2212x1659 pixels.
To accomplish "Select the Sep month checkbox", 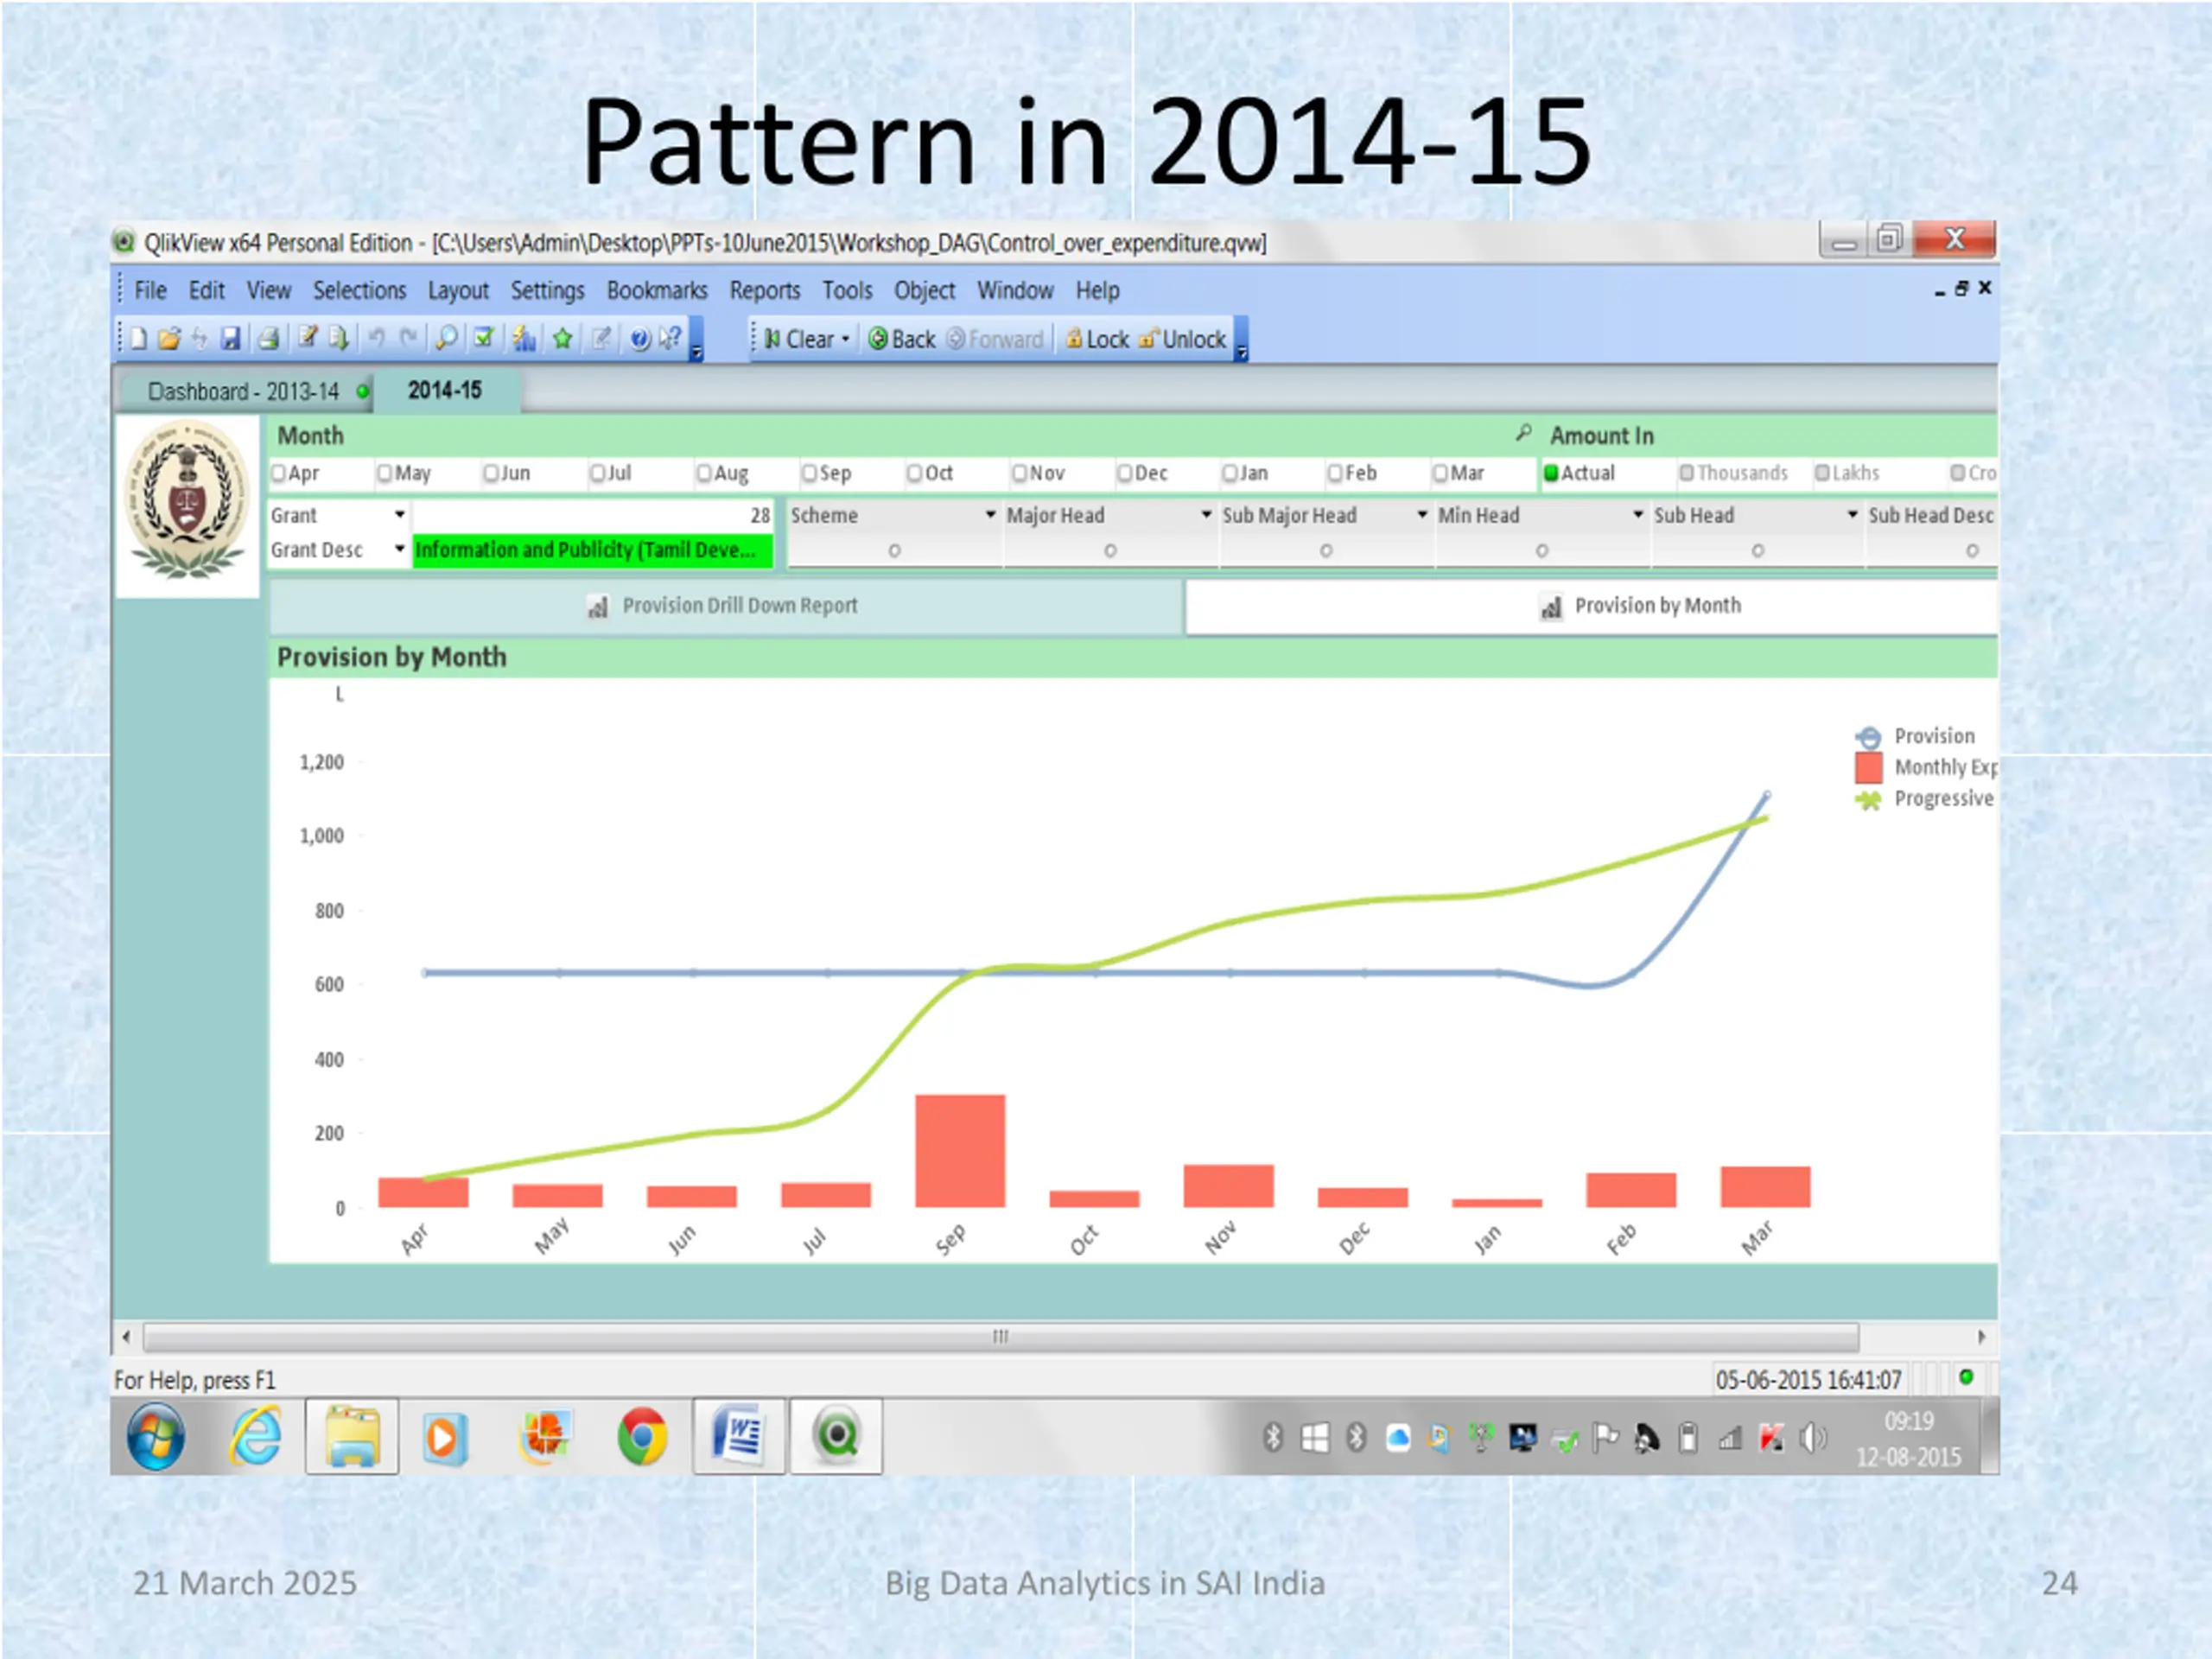I will coord(810,473).
